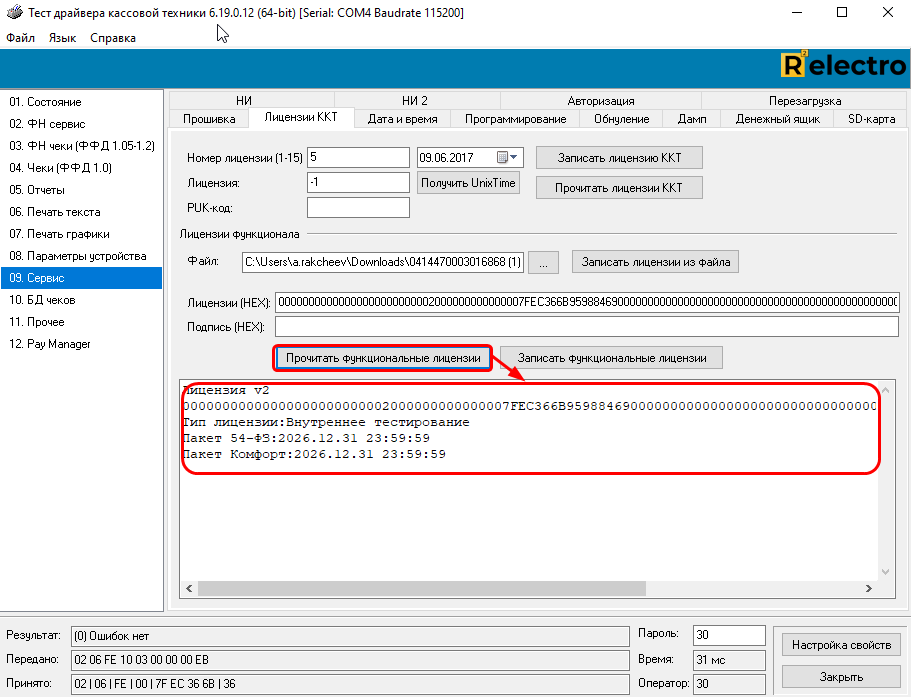Image resolution: width=911 pixels, height=697 pixels.
Task: Open 12. Pay Manager section
Action: point(50,344)
